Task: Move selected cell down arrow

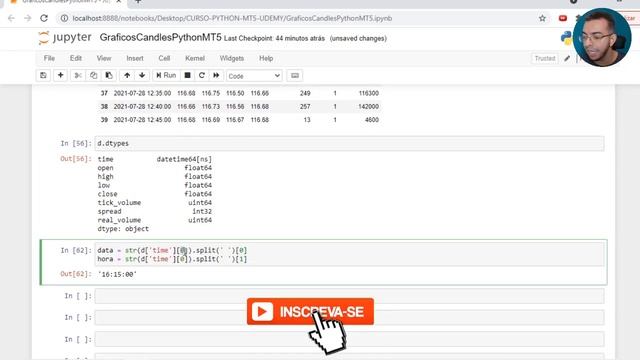Action: click(142, 76)
